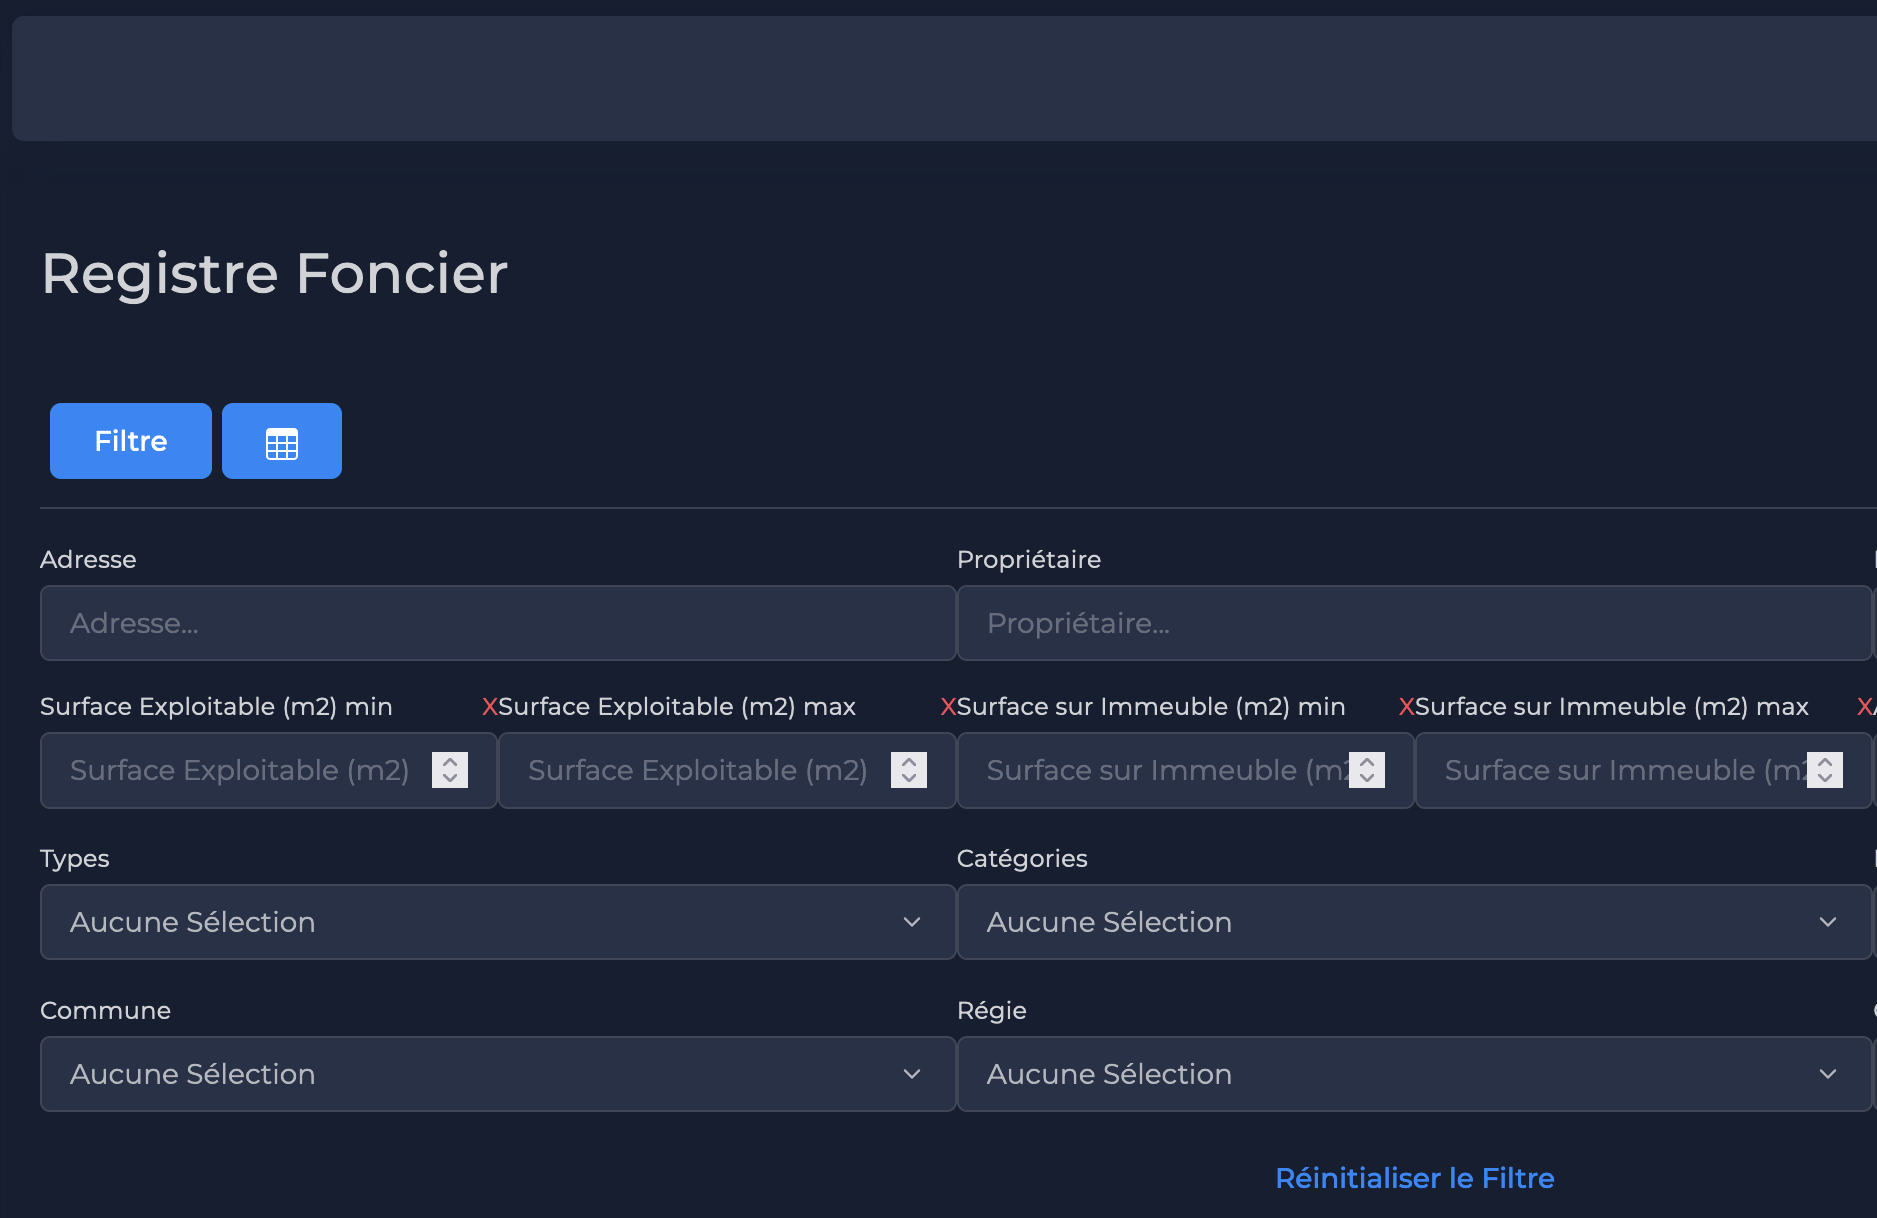Increase Surface Exploitable min with up arrow
Image resolution: width=1877 pixels, height=1218 pixels.
tap(450, 761)
